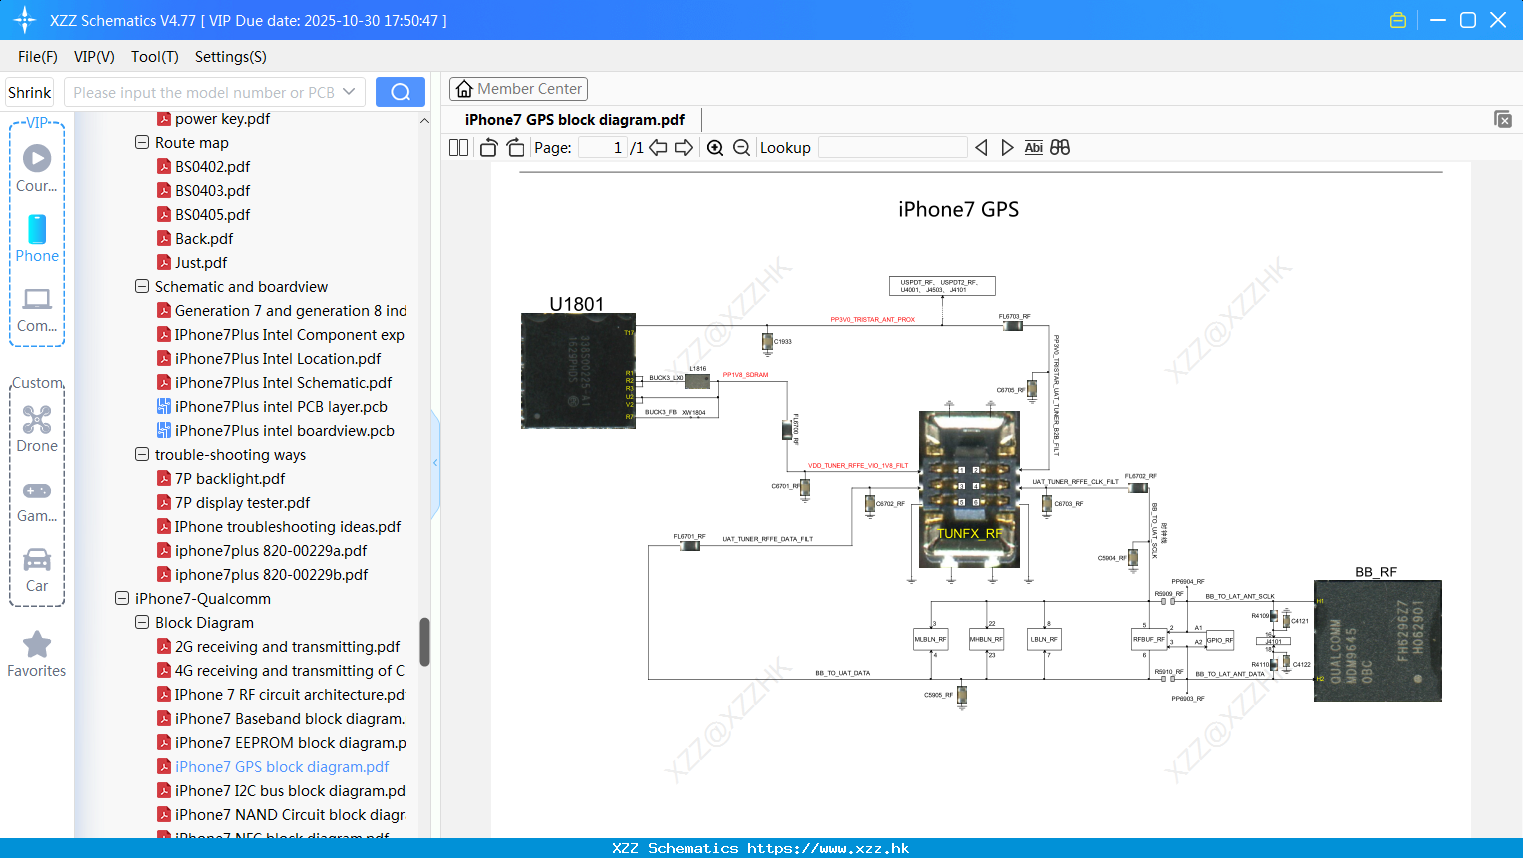Select the Game category
The image size is (1523, 858).
37,500
